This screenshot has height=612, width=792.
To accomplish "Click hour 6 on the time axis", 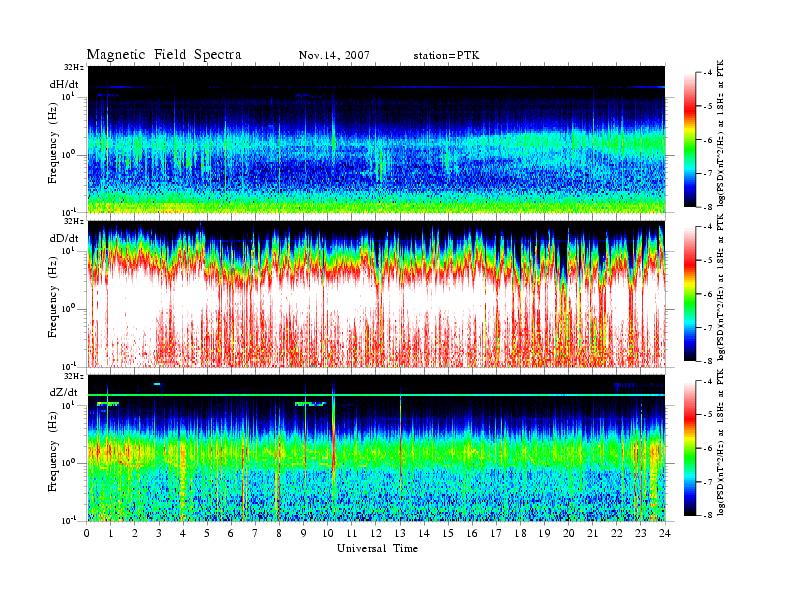I will click(231, 533).
